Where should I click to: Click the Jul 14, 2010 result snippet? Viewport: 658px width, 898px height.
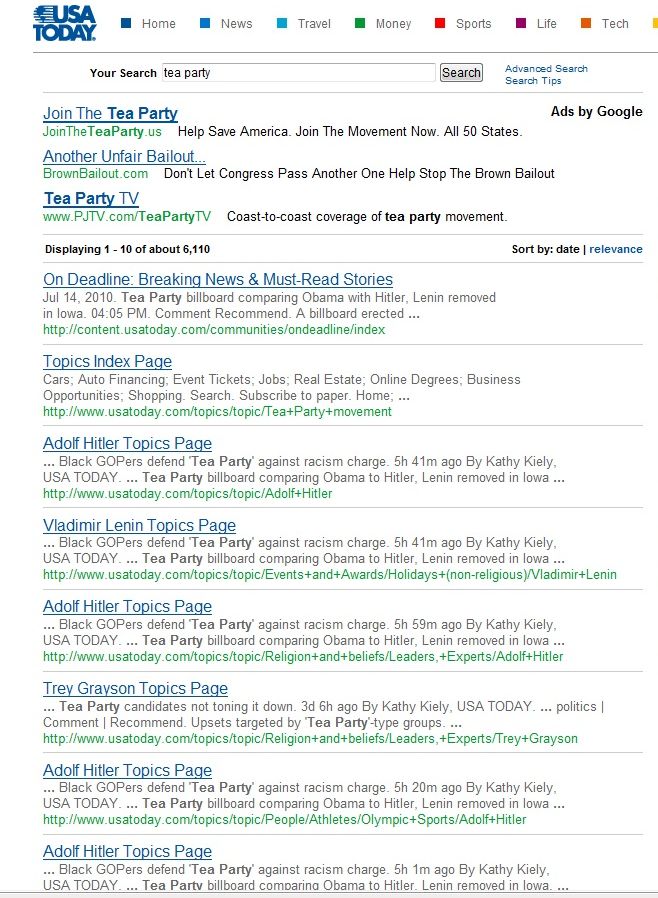point(269,306)
